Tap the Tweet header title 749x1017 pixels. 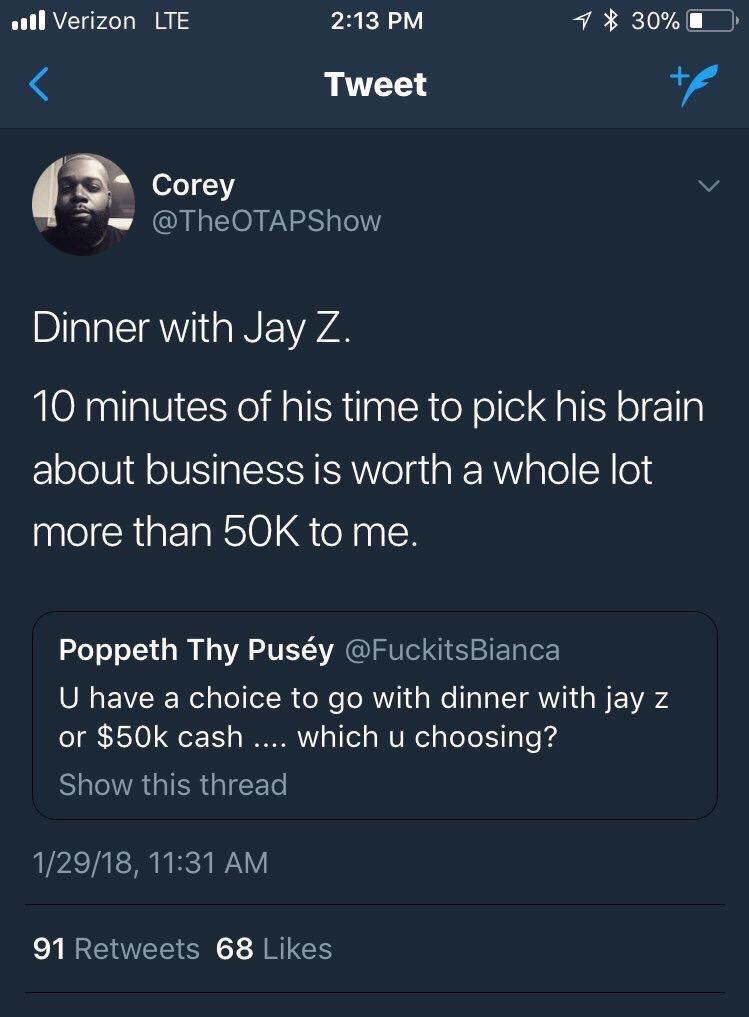point(376,85)
